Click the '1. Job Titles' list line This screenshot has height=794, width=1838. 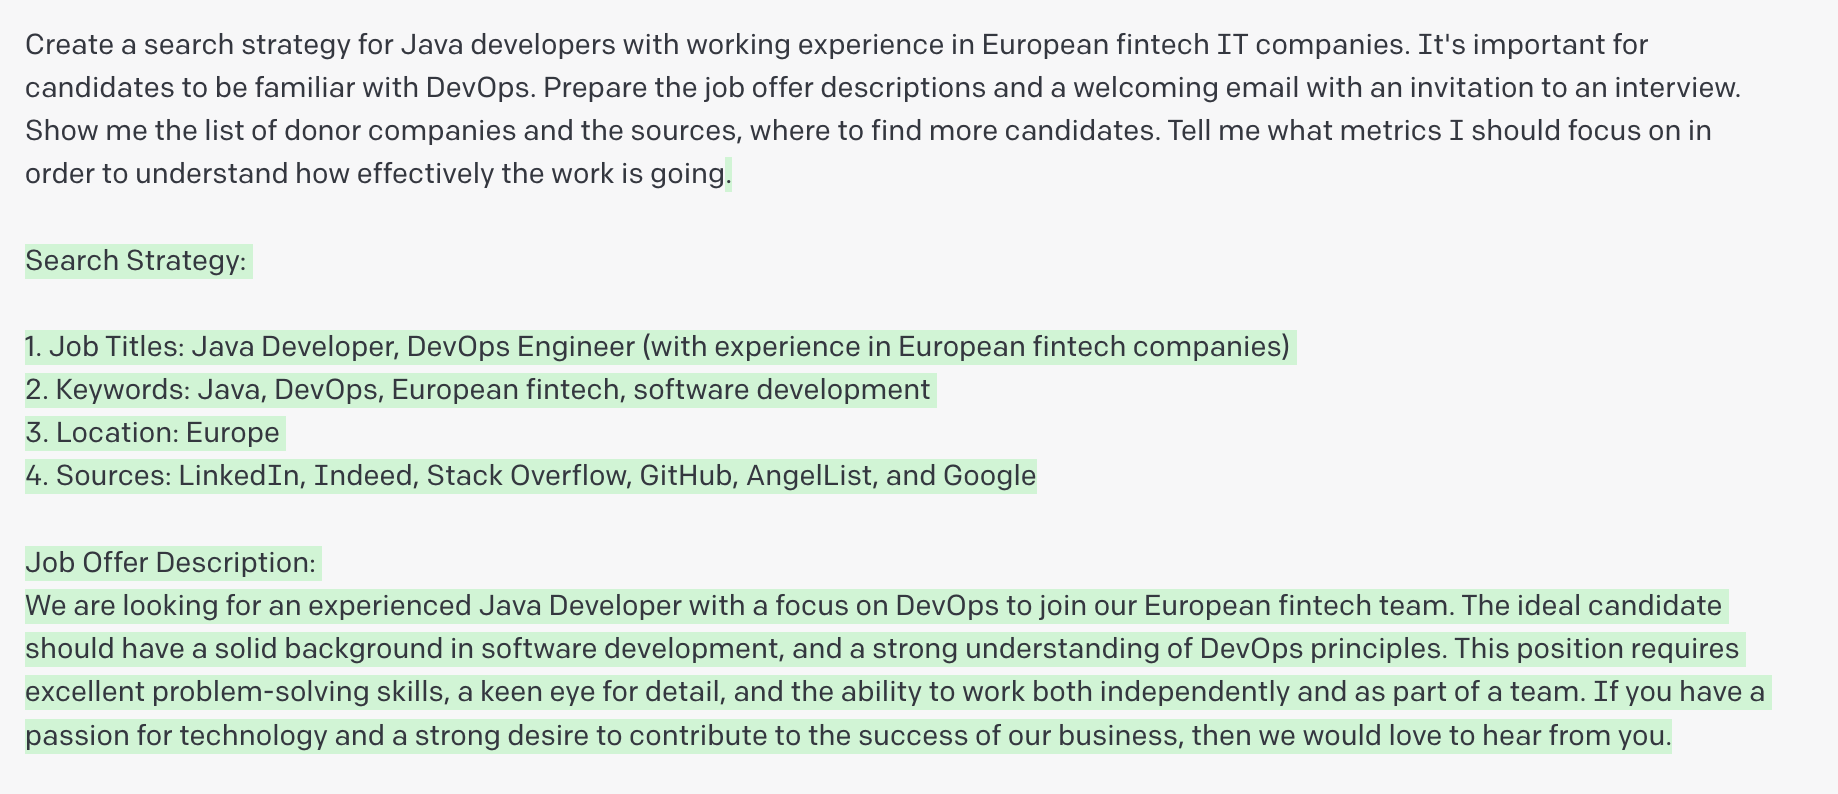(658, 347)
